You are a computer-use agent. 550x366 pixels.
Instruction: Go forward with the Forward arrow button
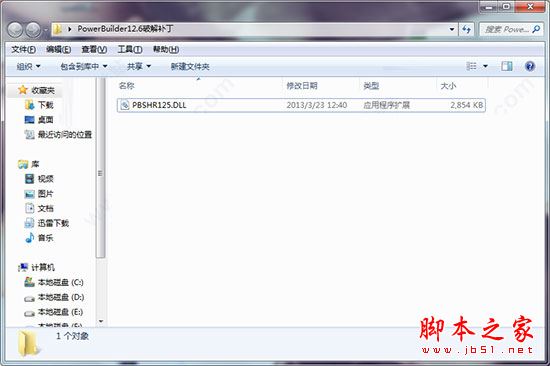tap(33, 30)
